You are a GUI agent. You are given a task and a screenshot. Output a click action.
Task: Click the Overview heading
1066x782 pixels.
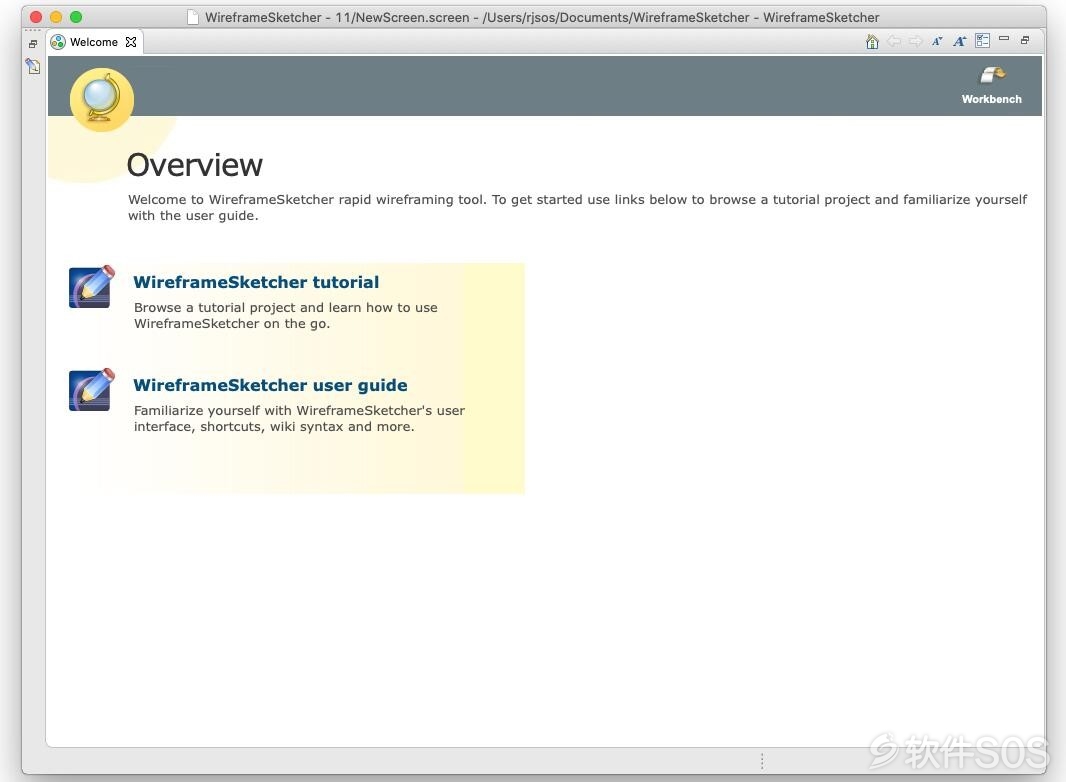pyautogui.click(x=194, y=165)
